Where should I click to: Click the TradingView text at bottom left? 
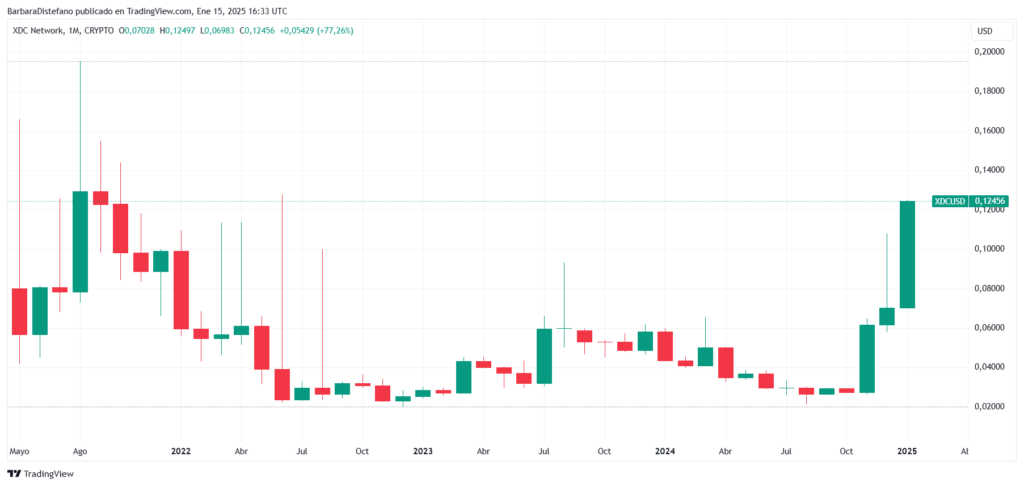click(x=49, y=474)
